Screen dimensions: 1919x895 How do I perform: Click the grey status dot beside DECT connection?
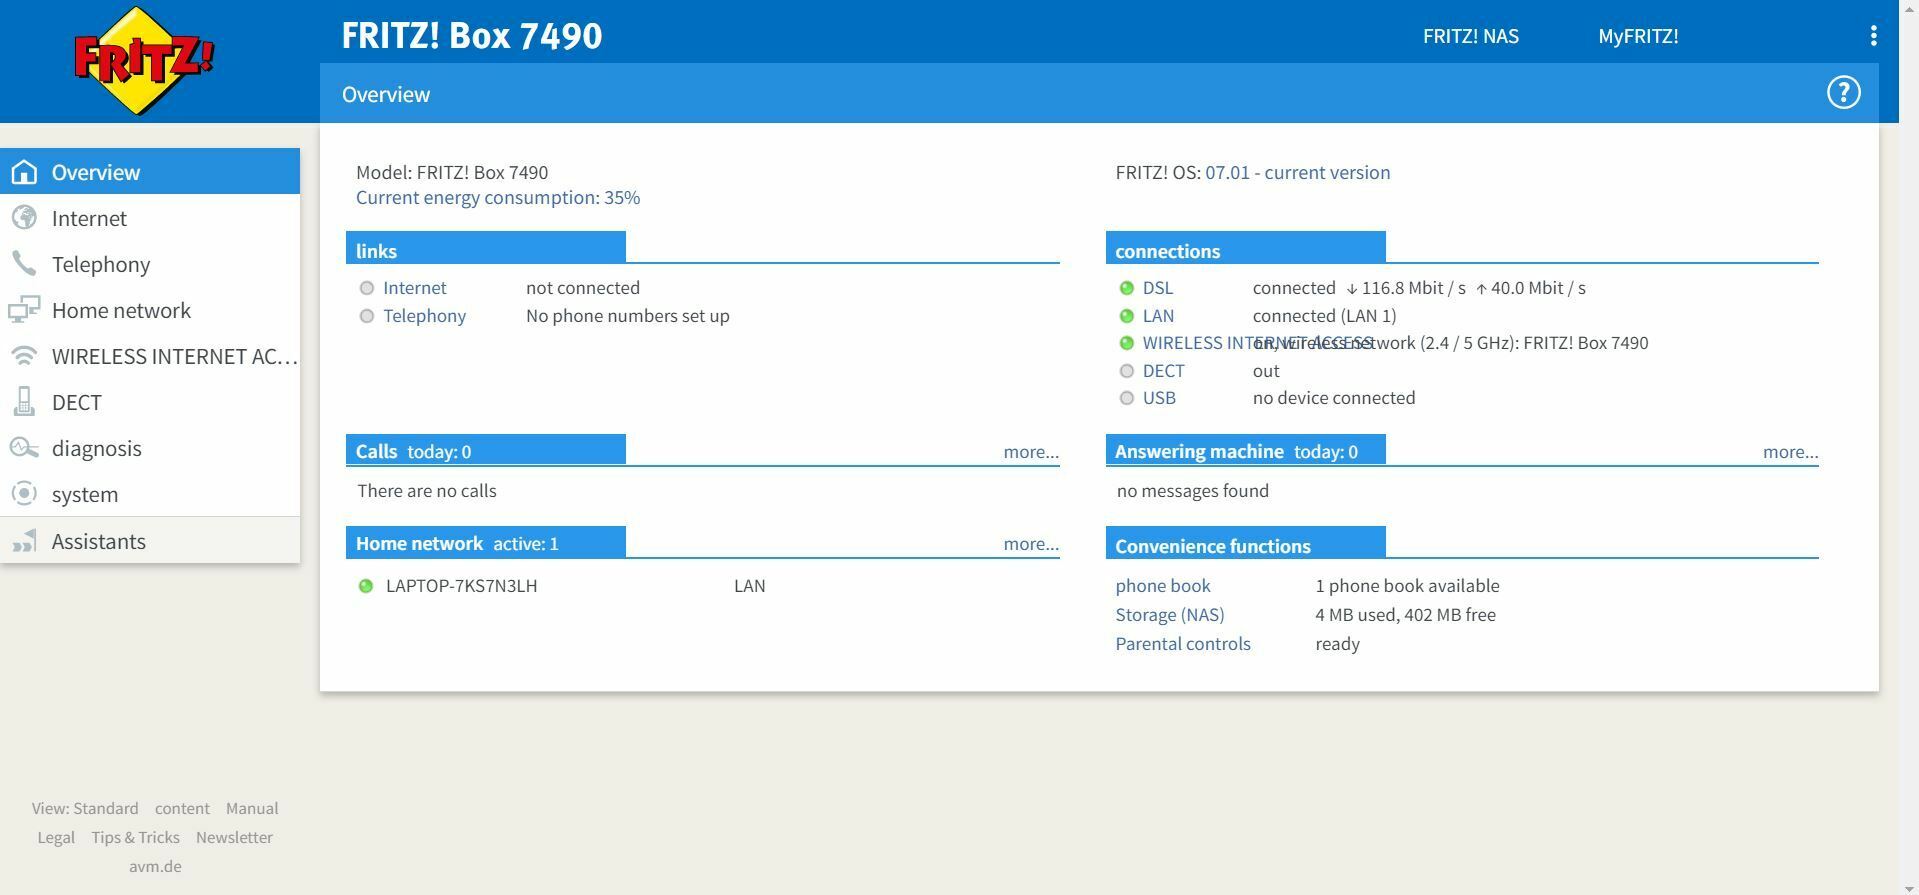[x=1127, y=371]
